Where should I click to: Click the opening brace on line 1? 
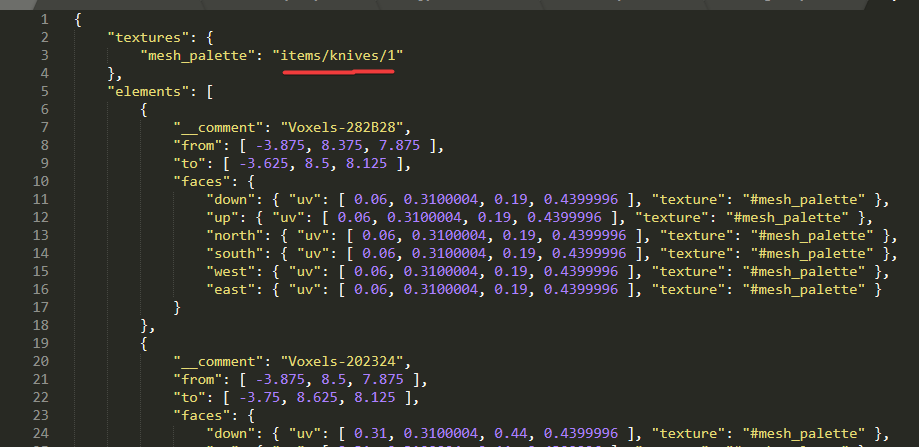(x=78, y=20)
